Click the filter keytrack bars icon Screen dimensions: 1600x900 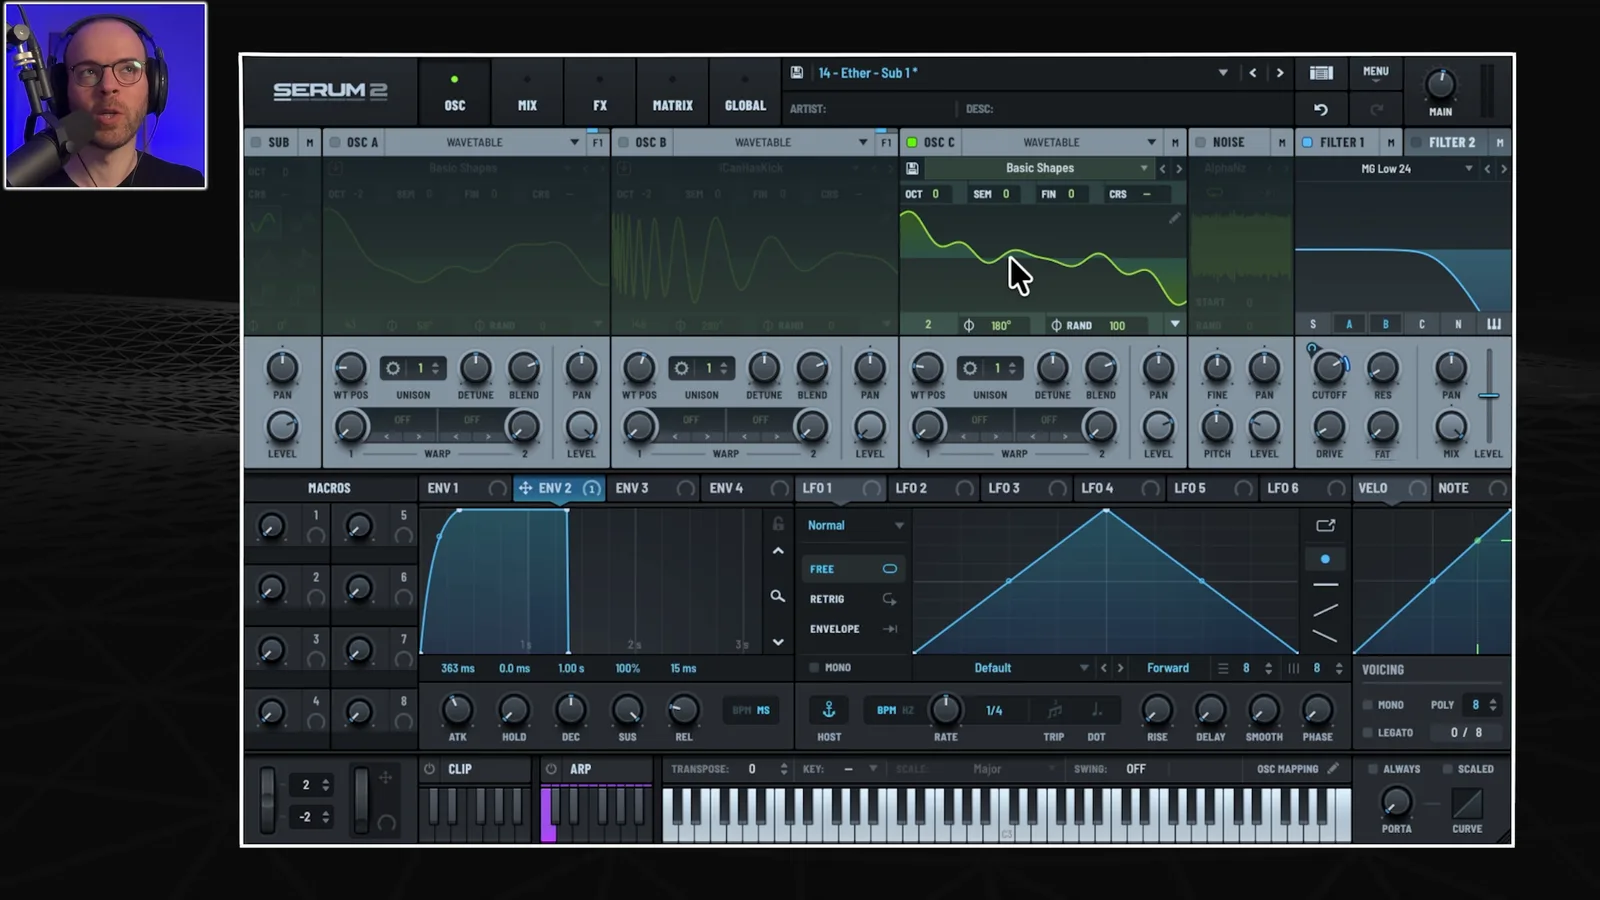click(x=1494, y=324)
